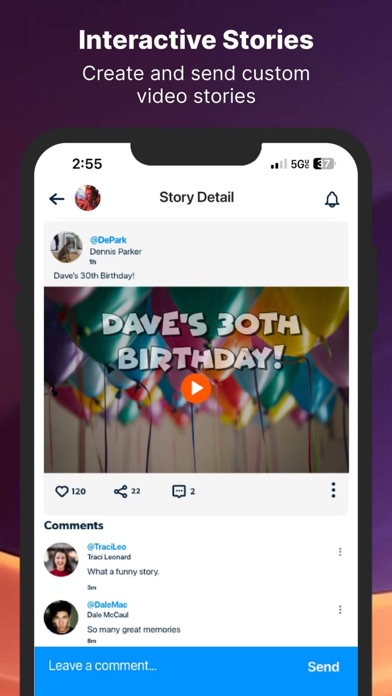Open the @DePark handle link
392x696 pixels.
point(108,240)
